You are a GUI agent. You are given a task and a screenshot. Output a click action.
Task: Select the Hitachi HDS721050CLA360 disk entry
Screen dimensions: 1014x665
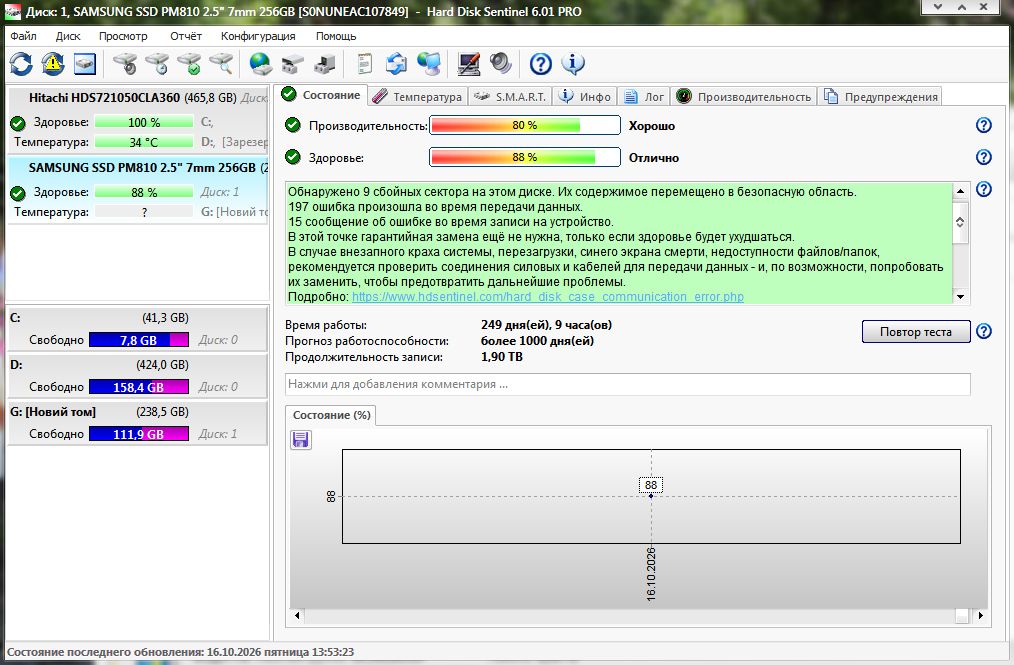click(x=137, y=120)
